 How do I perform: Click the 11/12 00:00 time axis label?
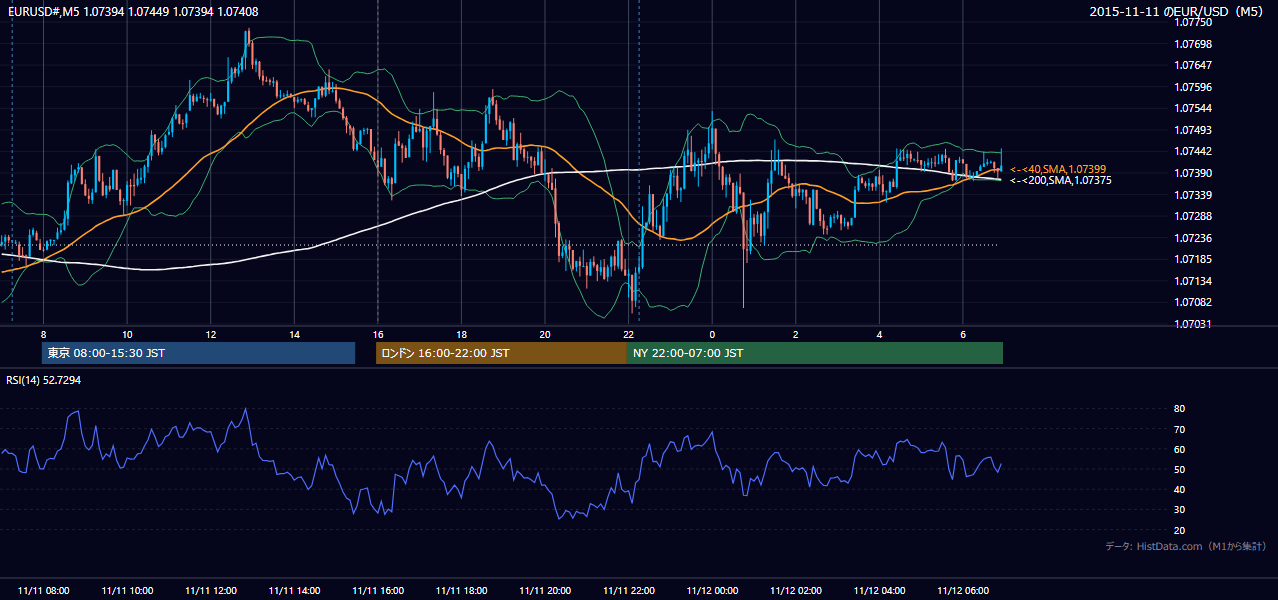(x=712, y=591)
